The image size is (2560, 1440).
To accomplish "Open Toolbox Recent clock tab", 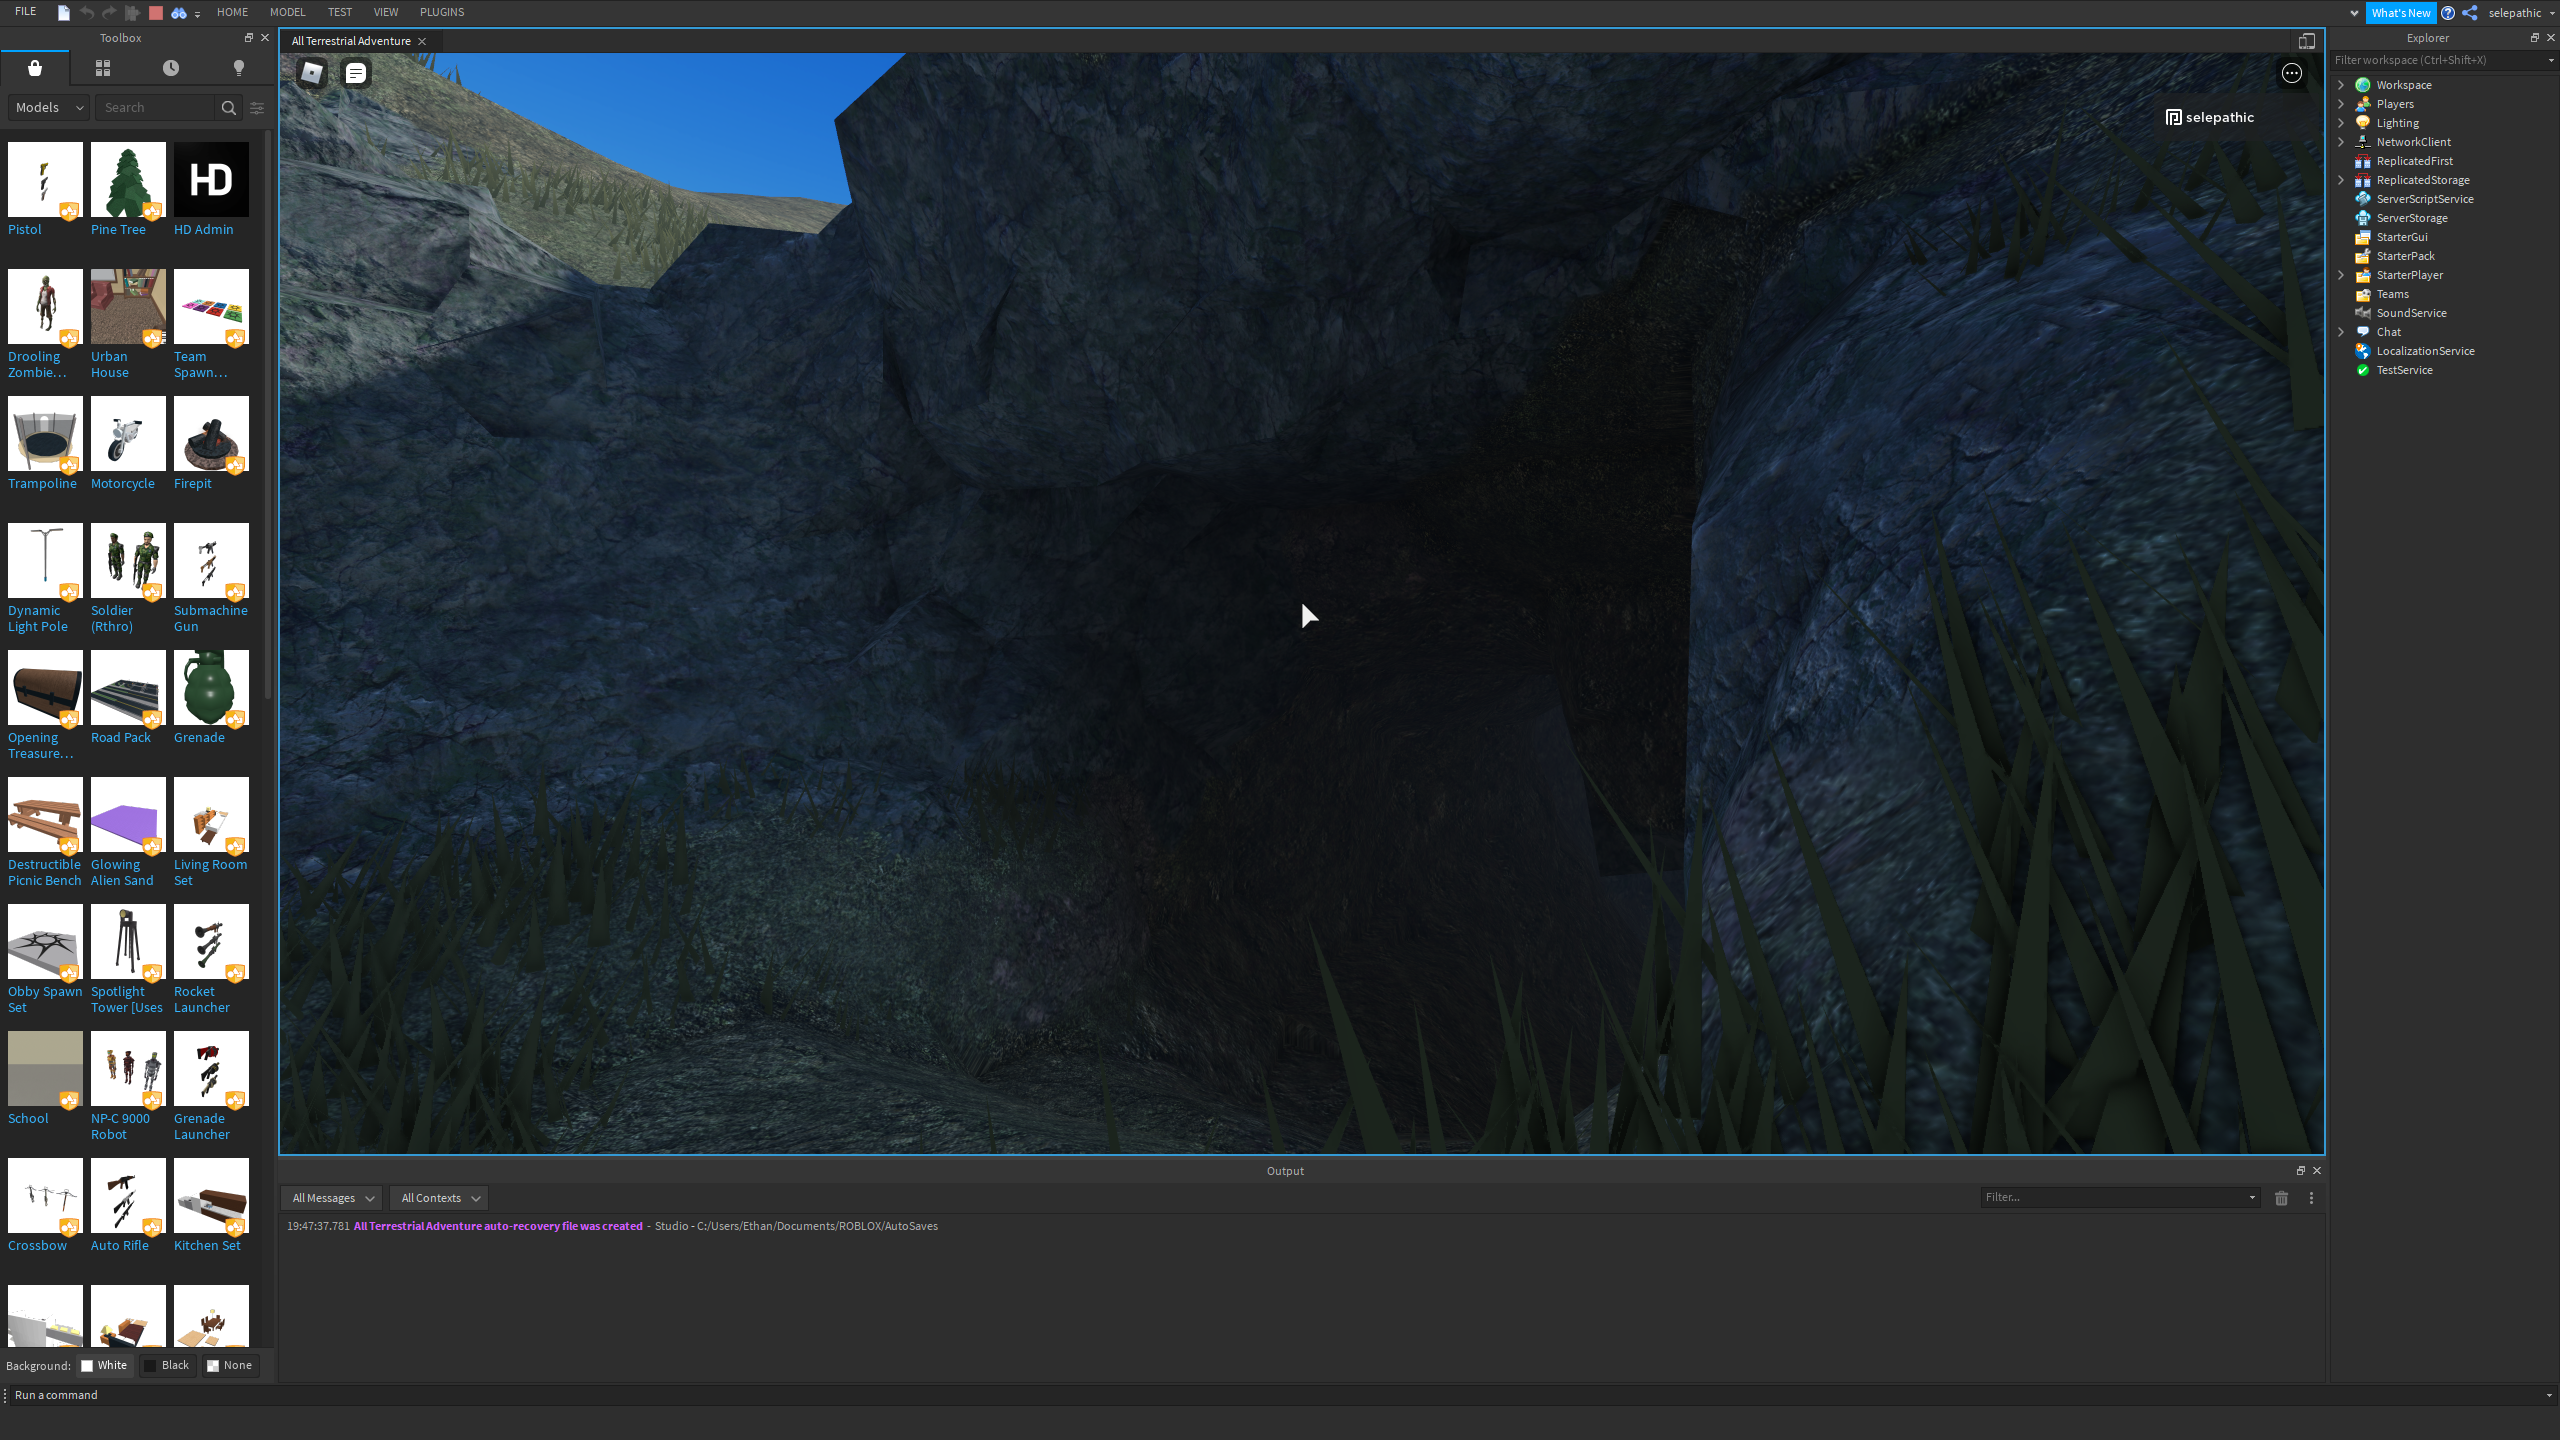I will tap(171, 68).
